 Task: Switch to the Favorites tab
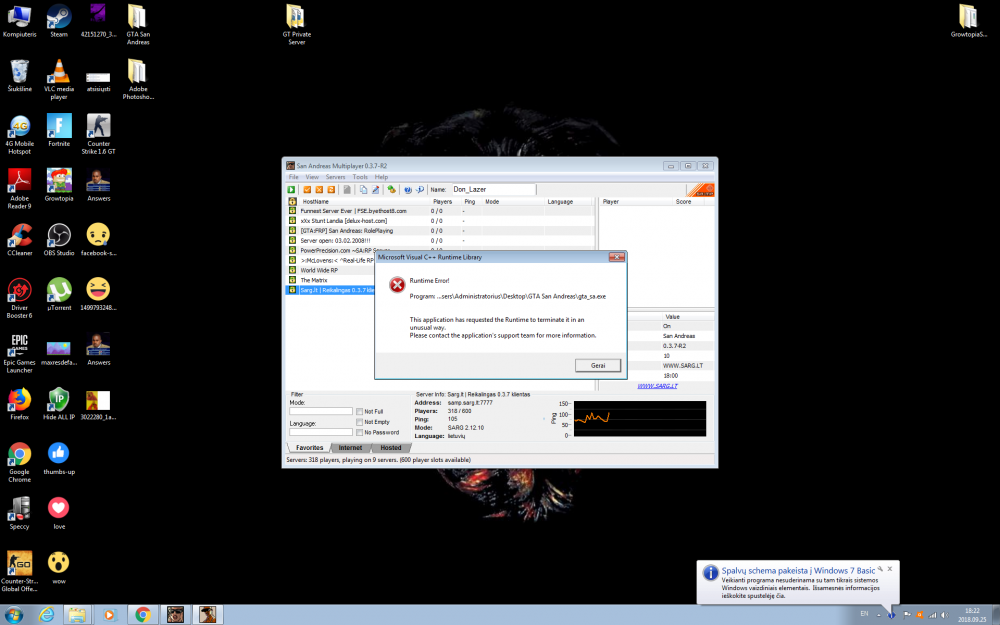[309, 448]
